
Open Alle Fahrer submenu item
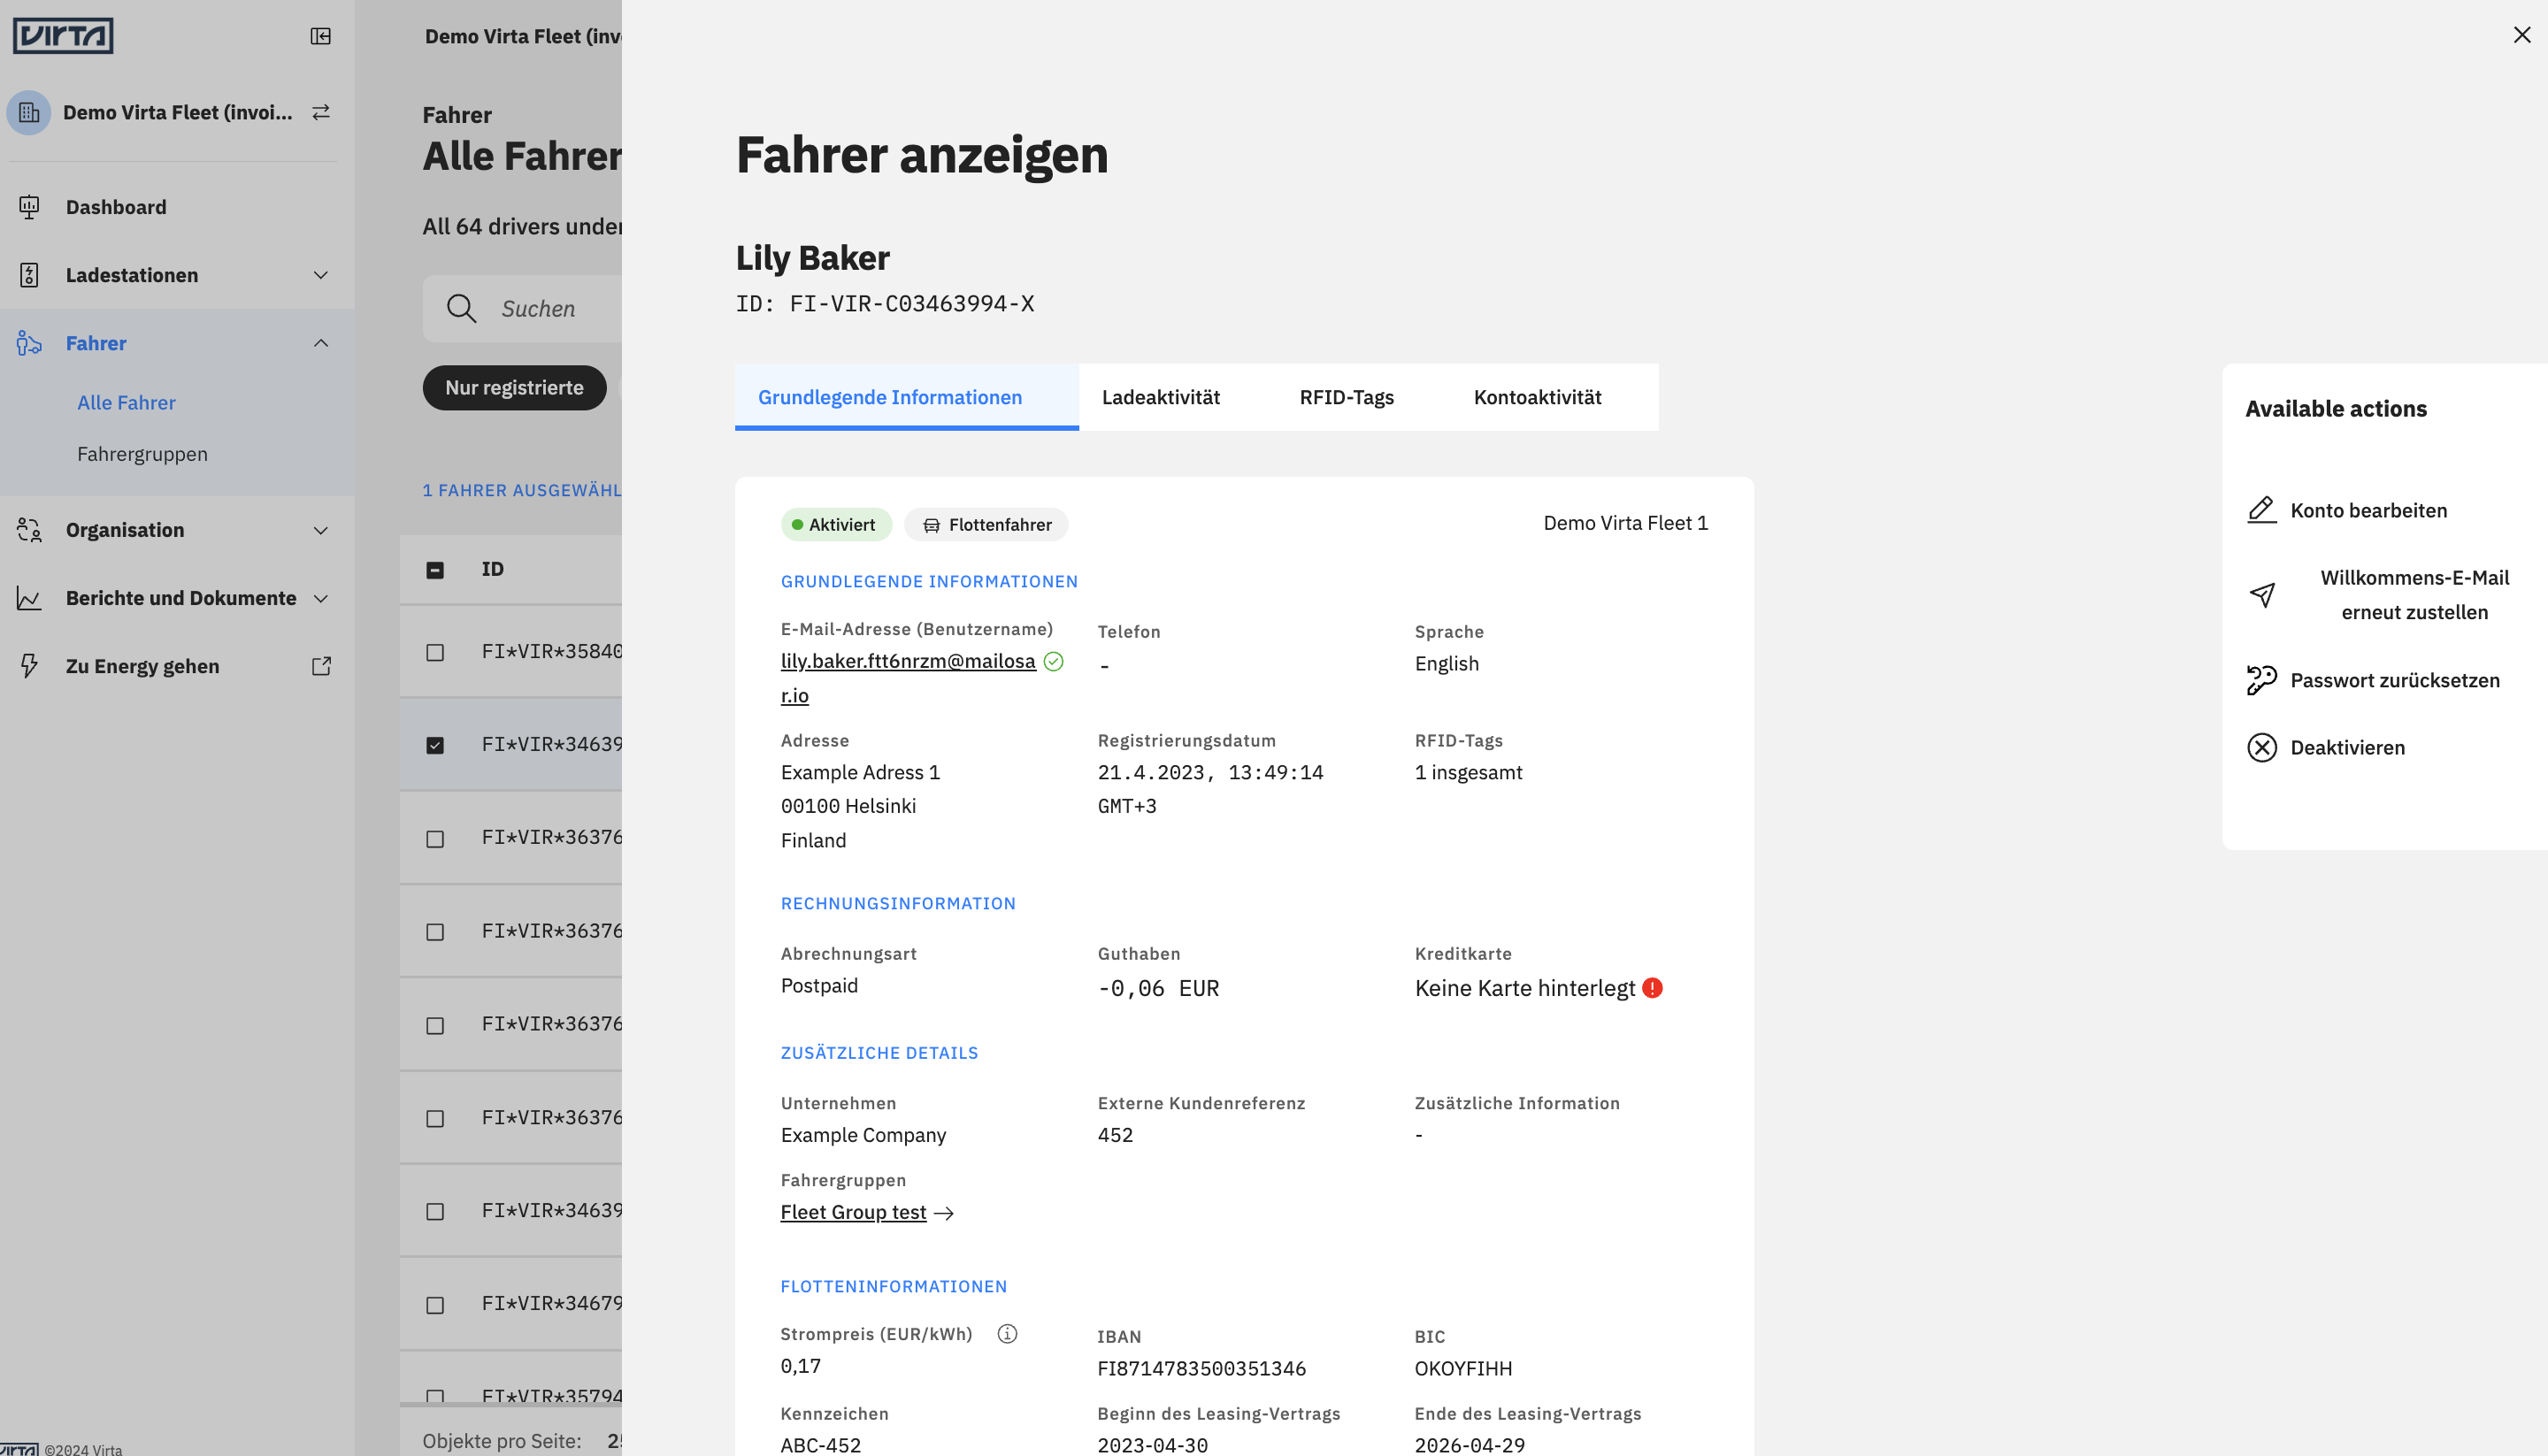coord(126,402)
